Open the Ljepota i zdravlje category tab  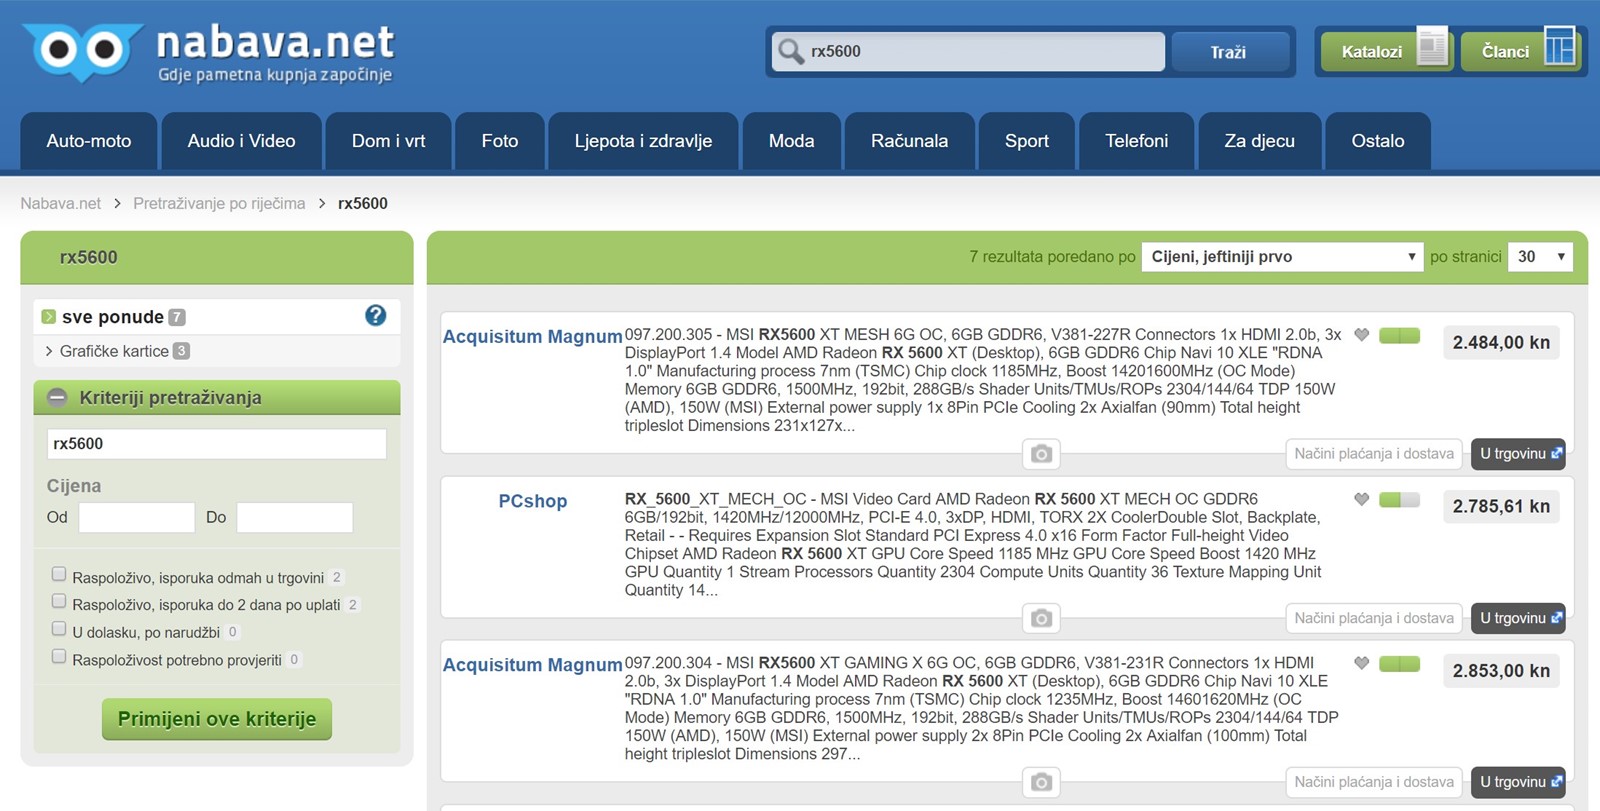643,142
